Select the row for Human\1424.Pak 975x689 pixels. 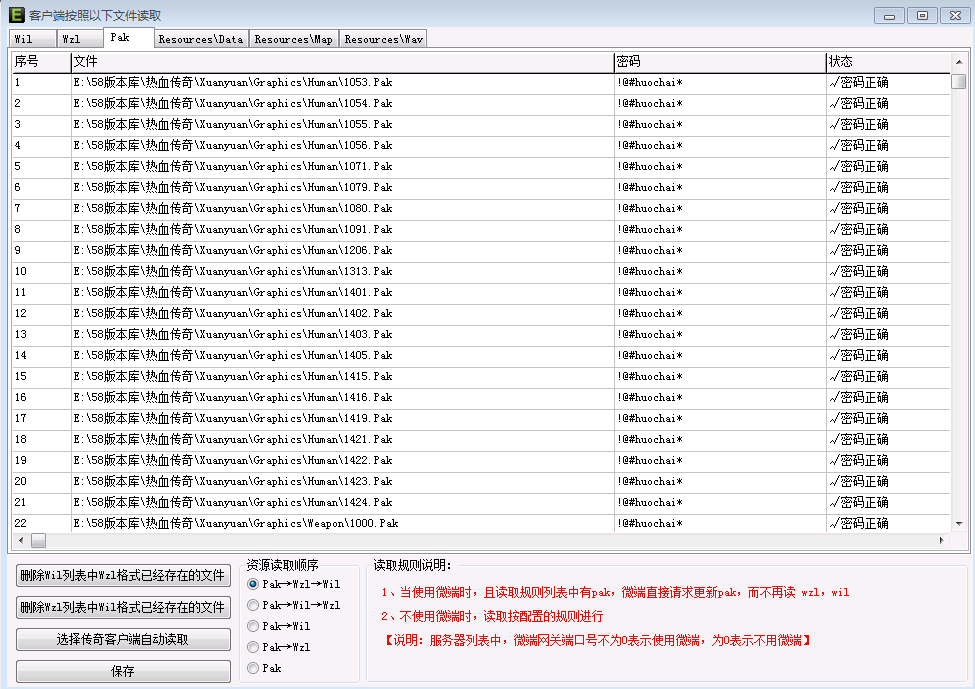click(481, 503)
